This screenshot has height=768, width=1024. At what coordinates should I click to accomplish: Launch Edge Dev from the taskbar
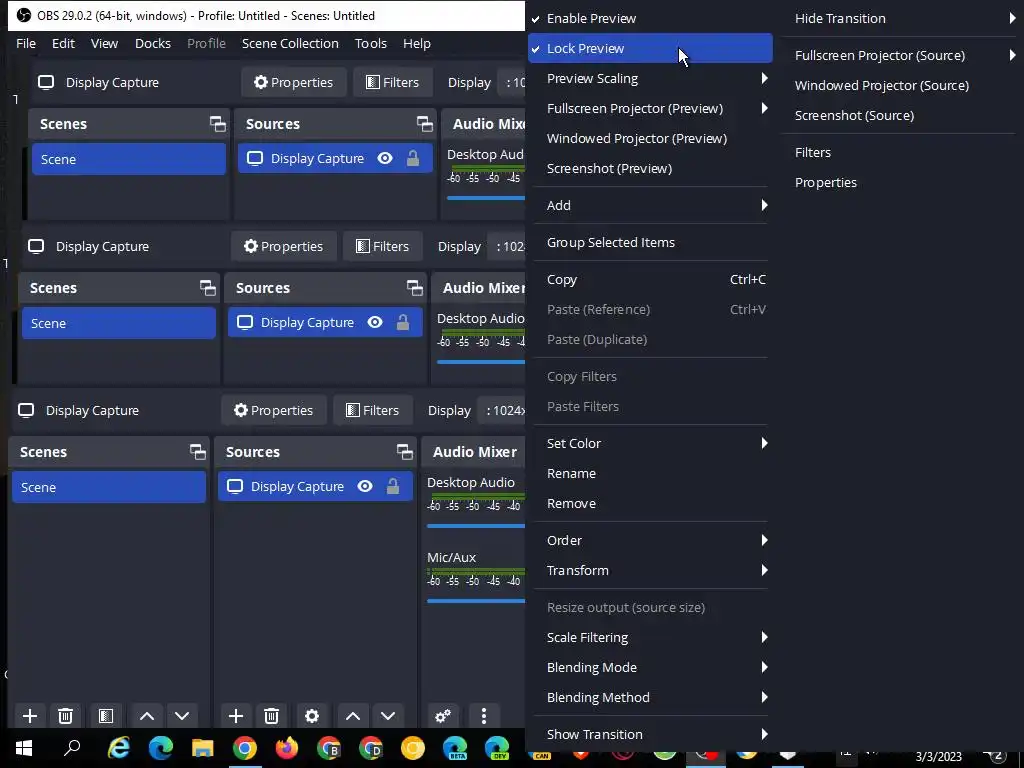(x=497, y=748)
